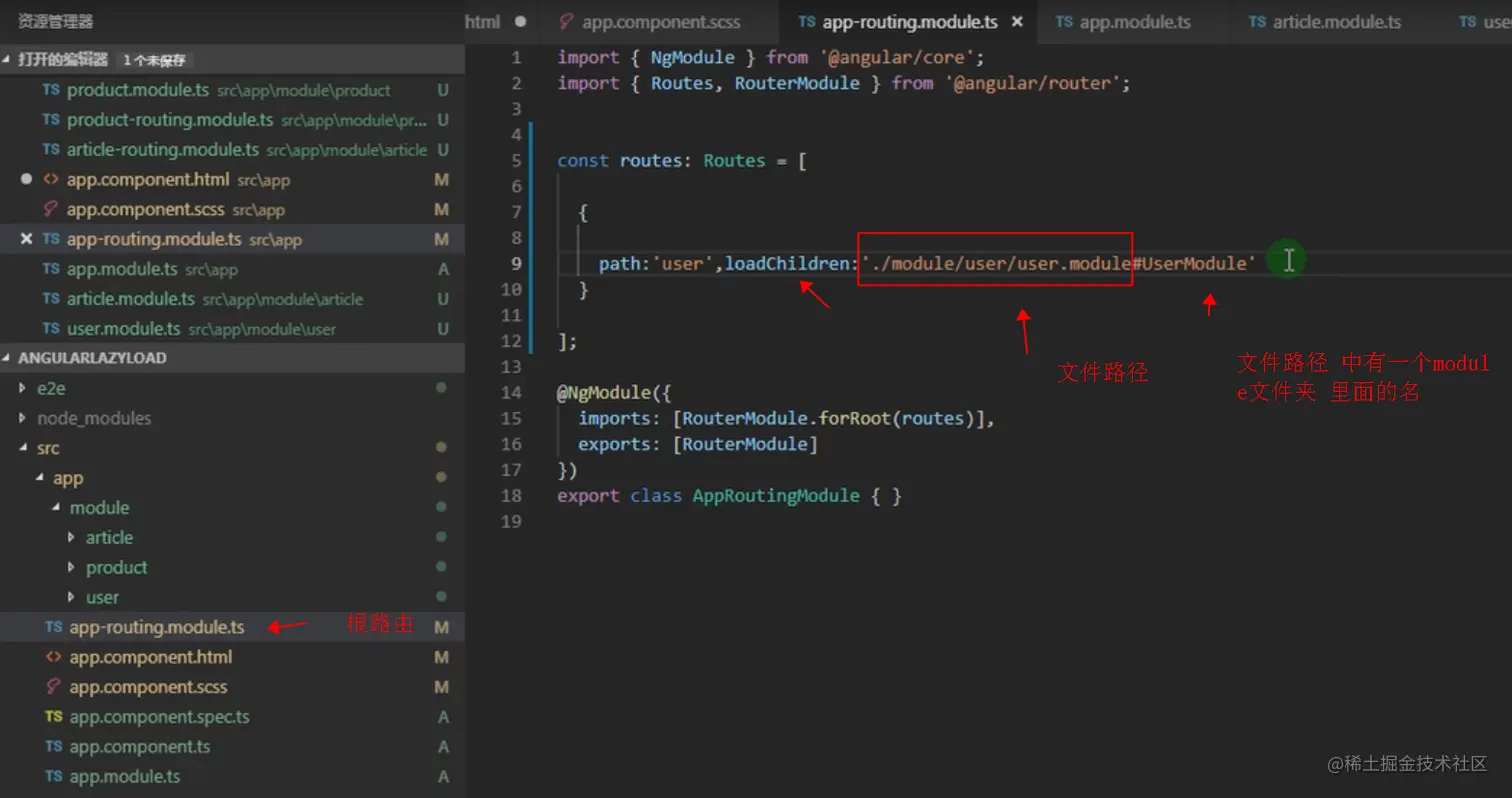
Task: Click the X icon beside app-routing.module.ts in open editors
Action: coord(27,239)
